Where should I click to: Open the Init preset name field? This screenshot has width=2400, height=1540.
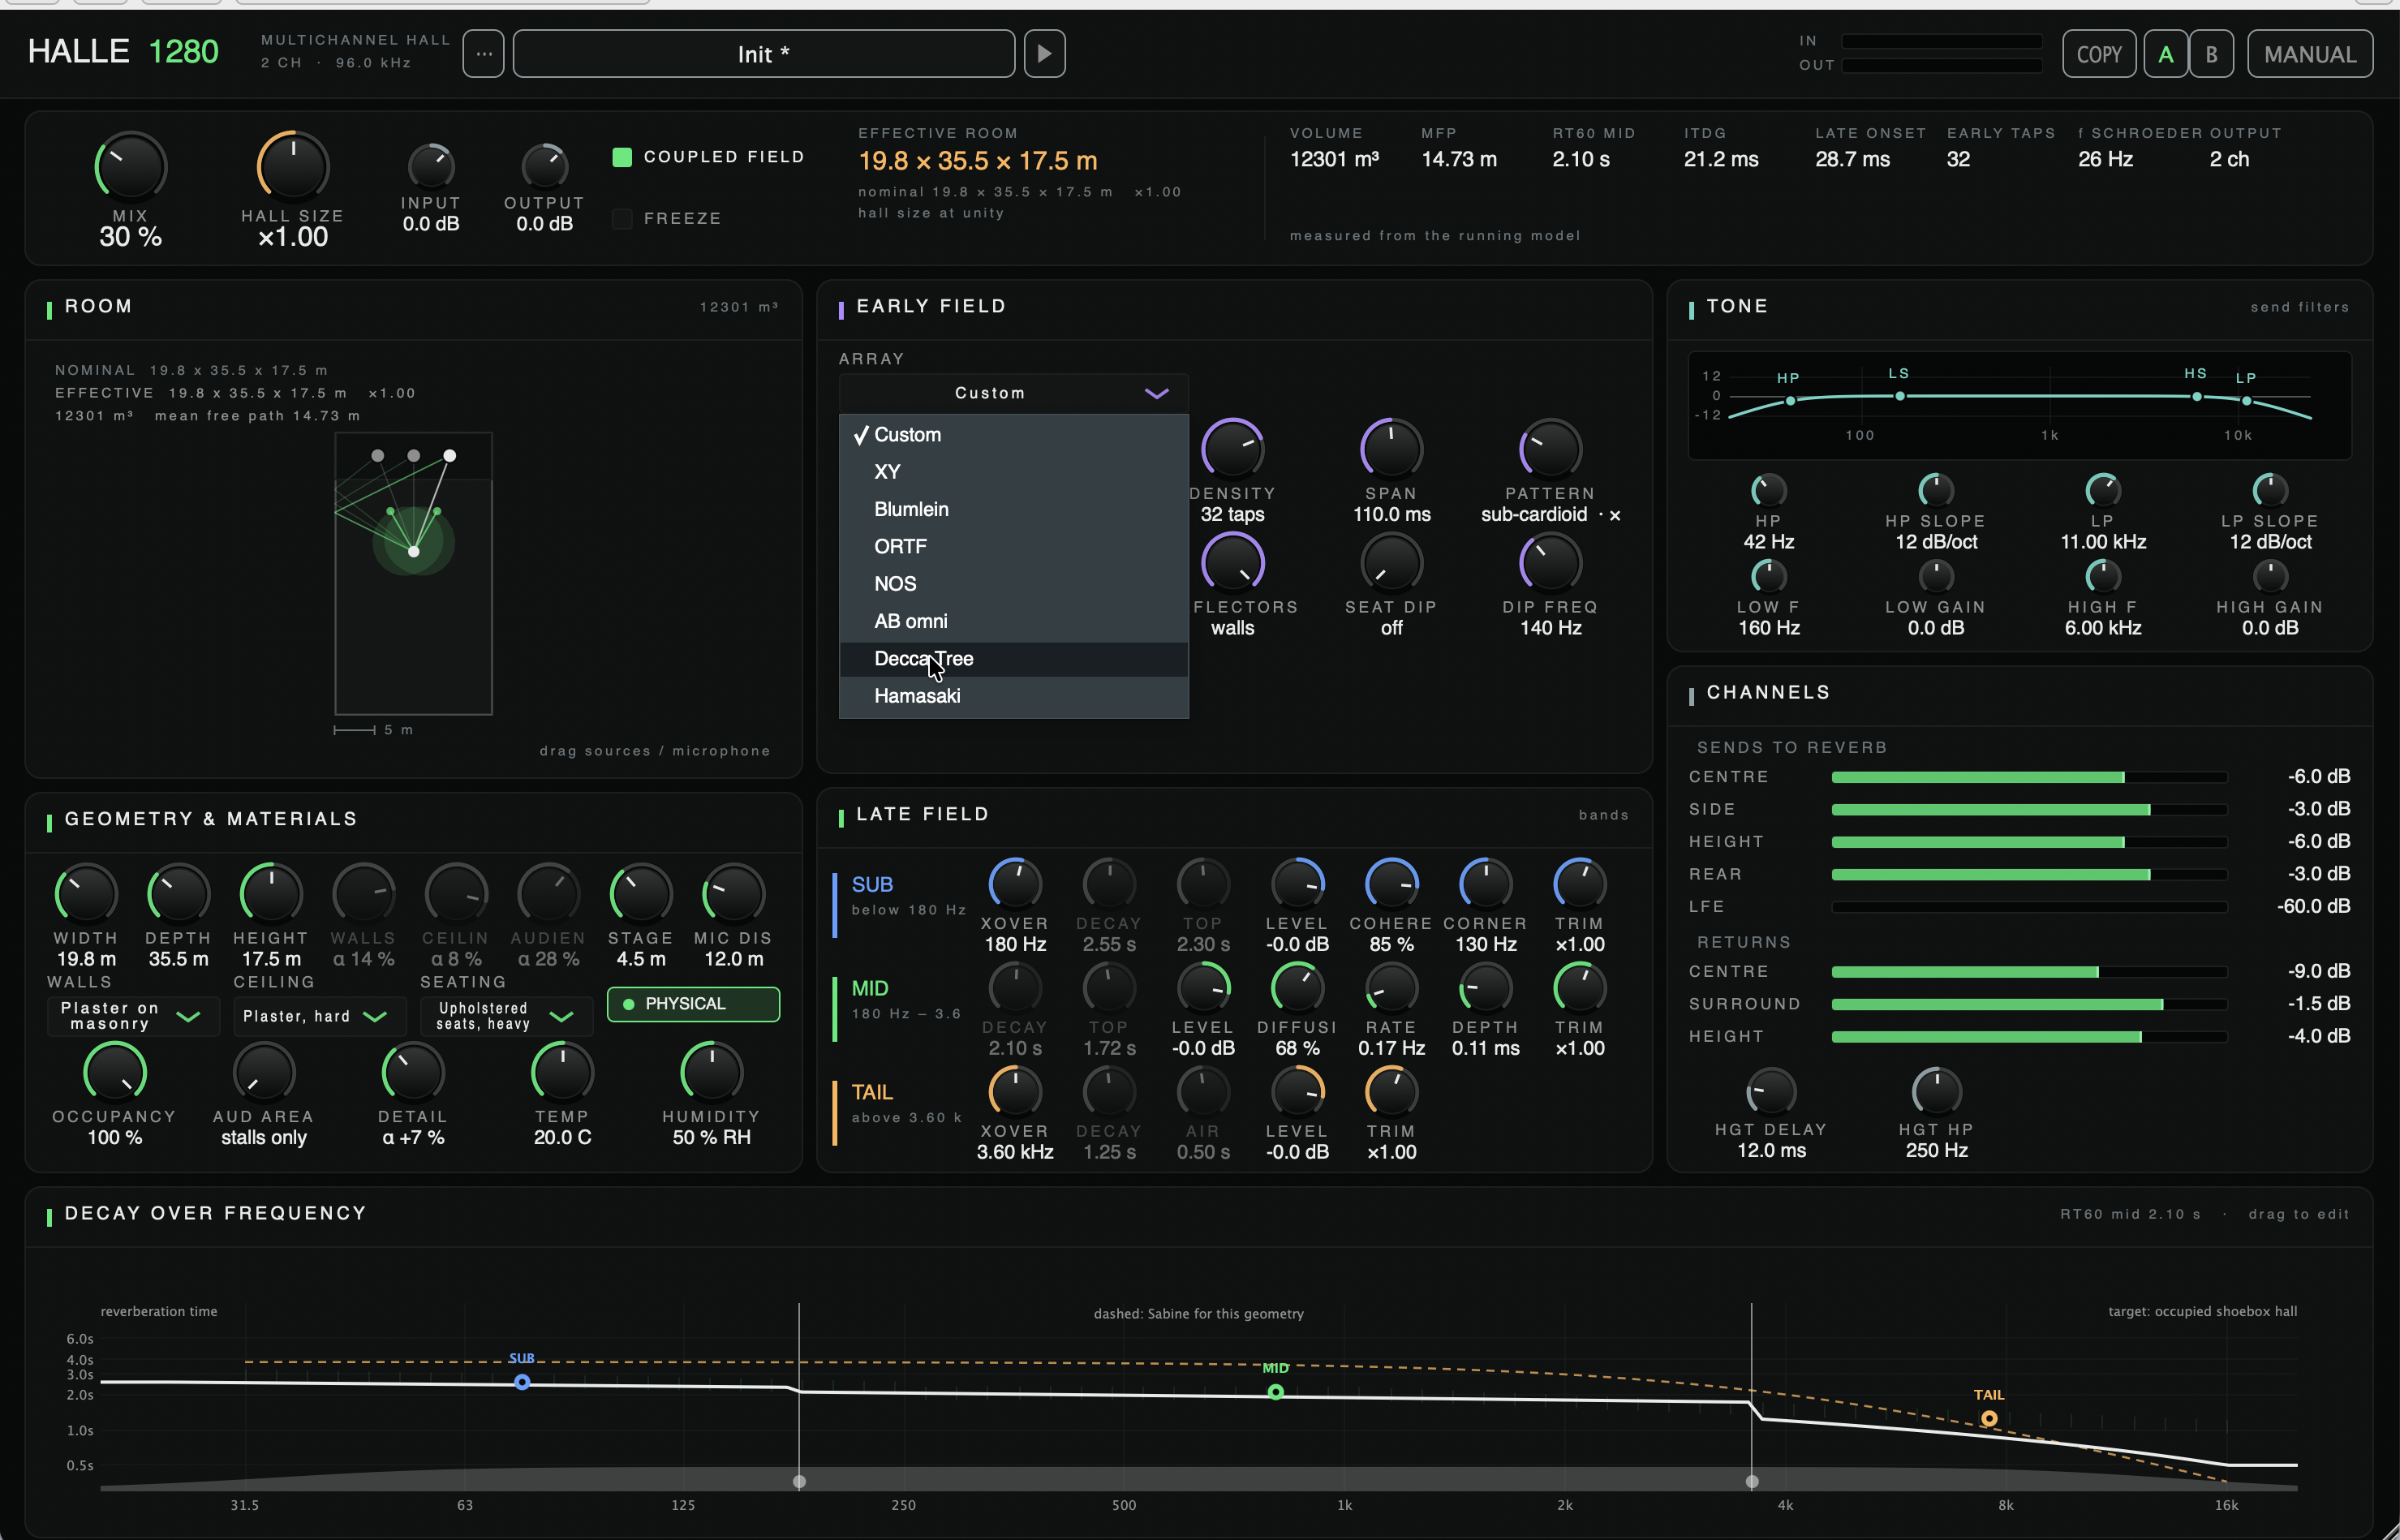tap(764, 54)
